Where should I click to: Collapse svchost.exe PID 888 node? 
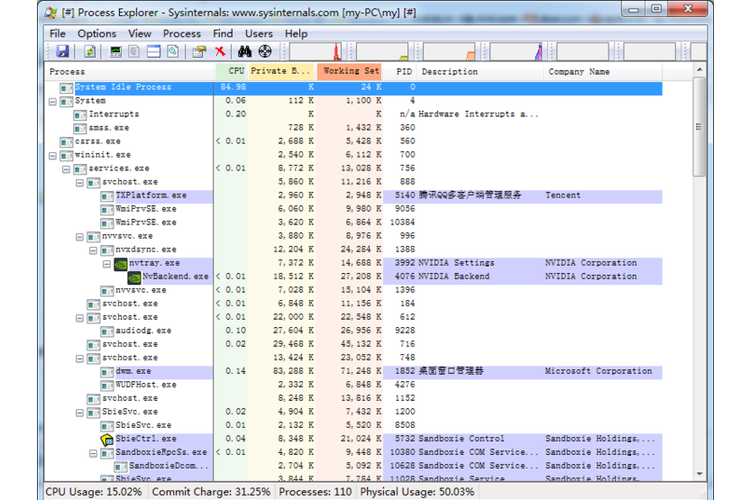click(79, 183)
